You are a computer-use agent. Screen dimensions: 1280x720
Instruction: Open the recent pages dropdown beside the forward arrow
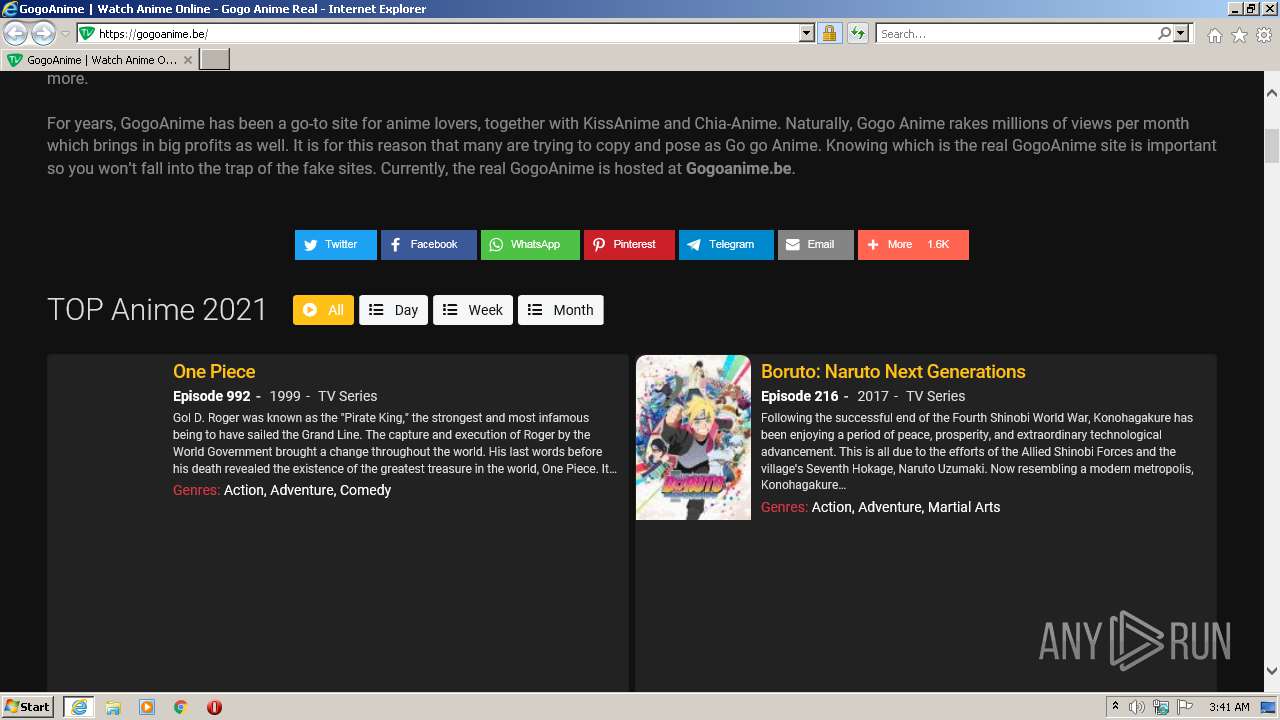tap(65, 34)
